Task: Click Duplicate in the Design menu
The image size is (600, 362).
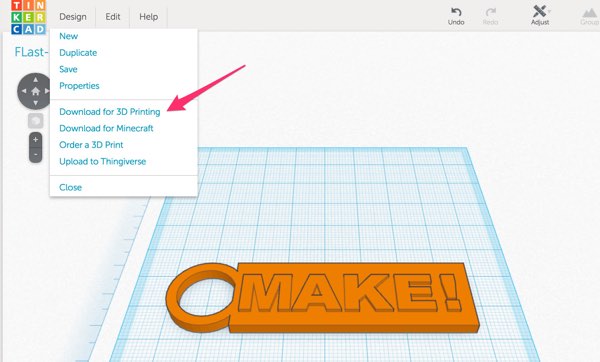Action: coord(78,53)
